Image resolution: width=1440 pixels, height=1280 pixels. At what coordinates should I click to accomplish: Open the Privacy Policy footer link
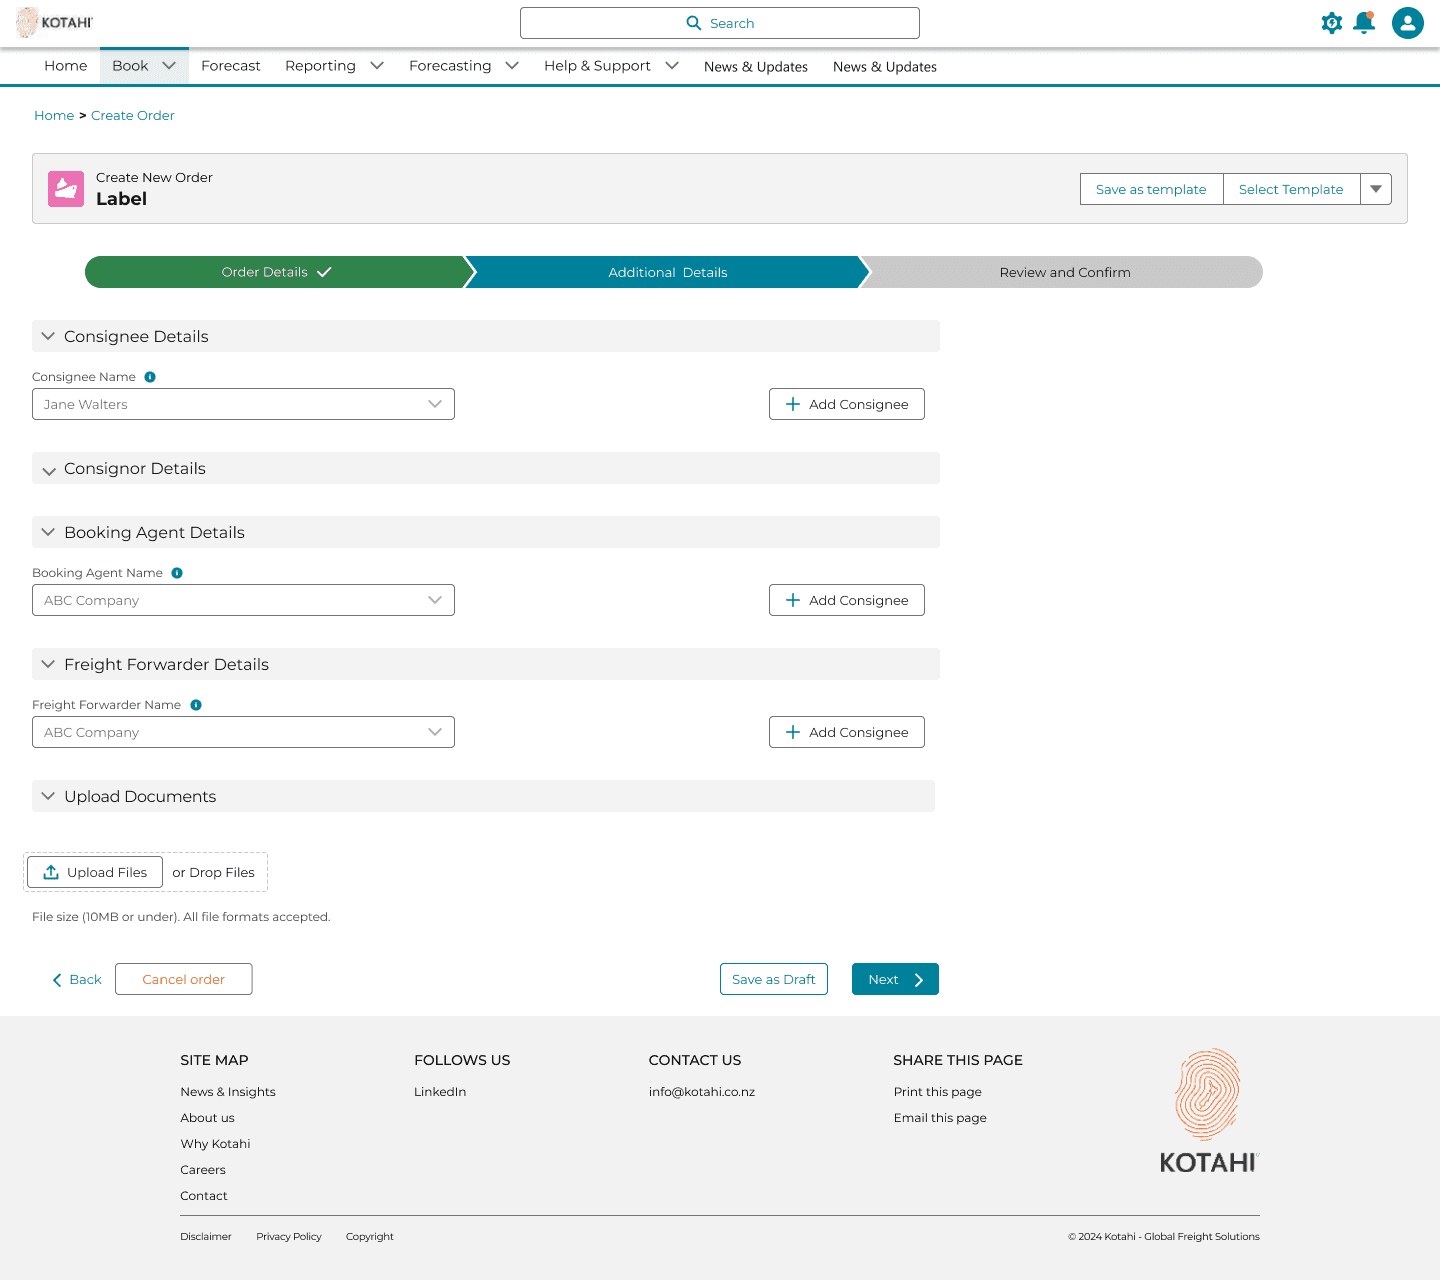pyautogui.click(x=289, y=1237)
